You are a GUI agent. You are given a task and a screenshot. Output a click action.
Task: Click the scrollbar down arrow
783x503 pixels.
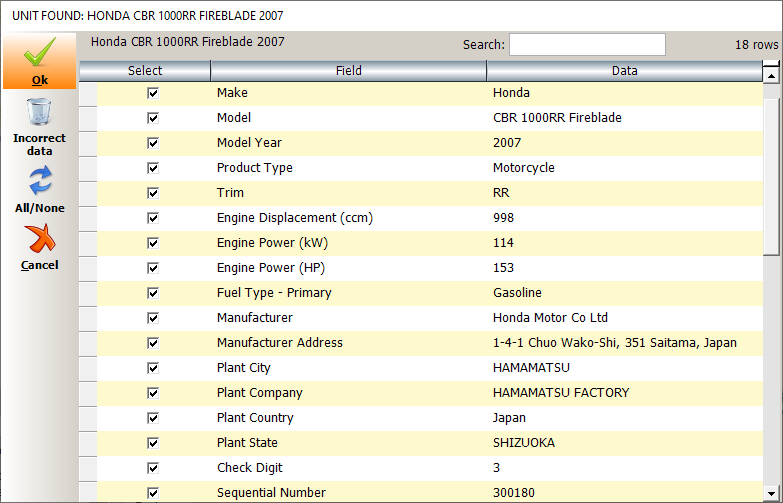[772, 493]
